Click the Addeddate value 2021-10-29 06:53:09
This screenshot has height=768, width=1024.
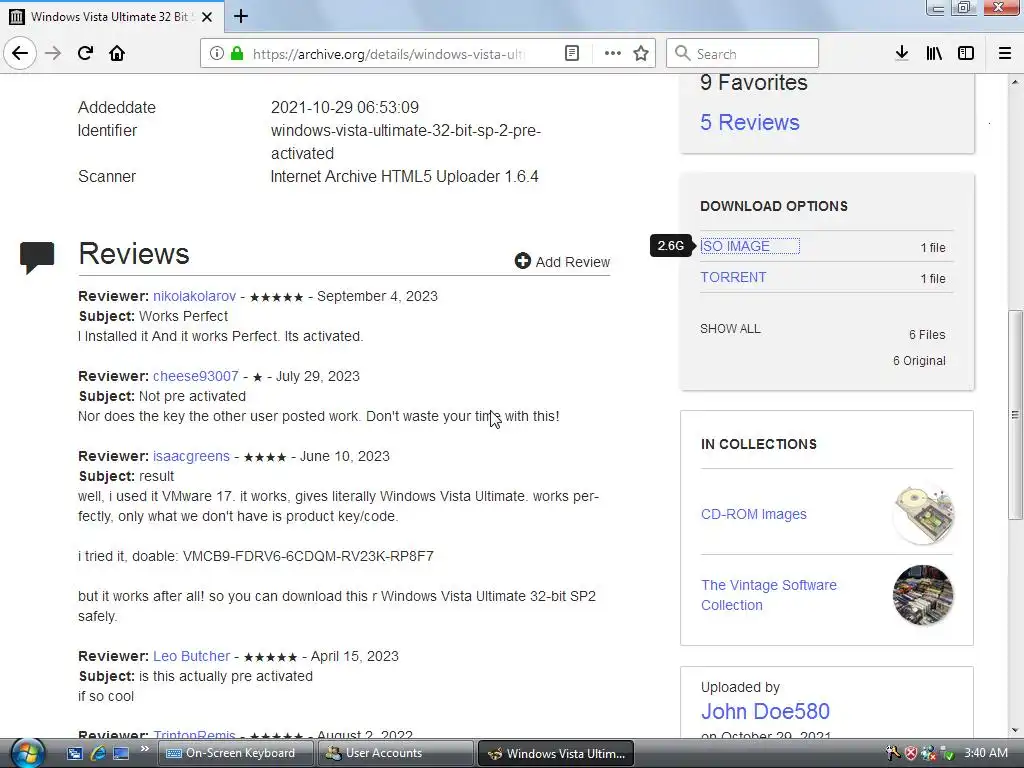click(x=345, y=107)
